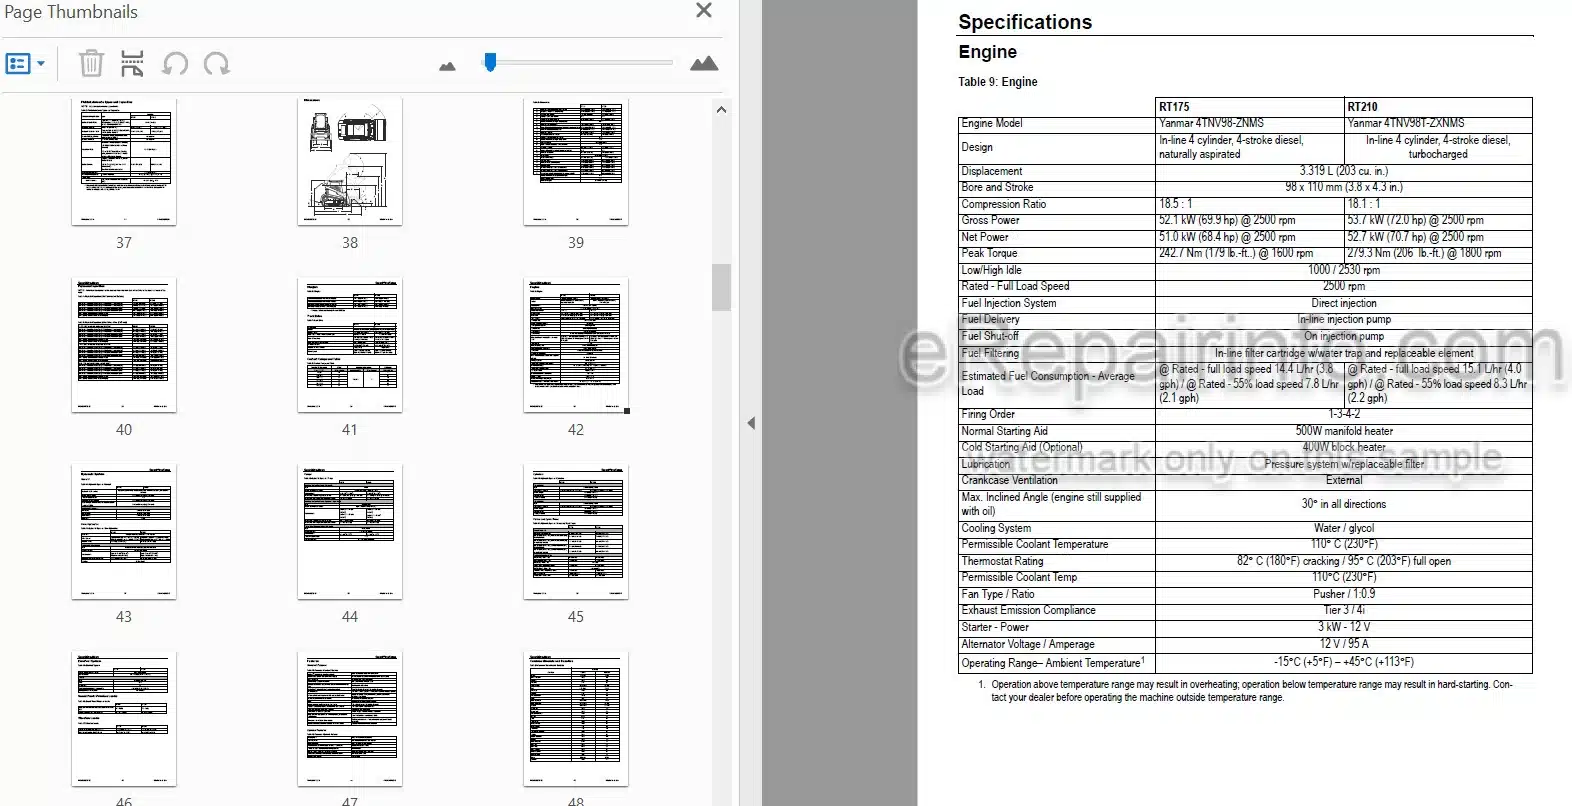The width and height of the screenshot is (1572, 806).
Task: Open the thumbnail options menu dropdown
Action: click(x=25, y=64)
